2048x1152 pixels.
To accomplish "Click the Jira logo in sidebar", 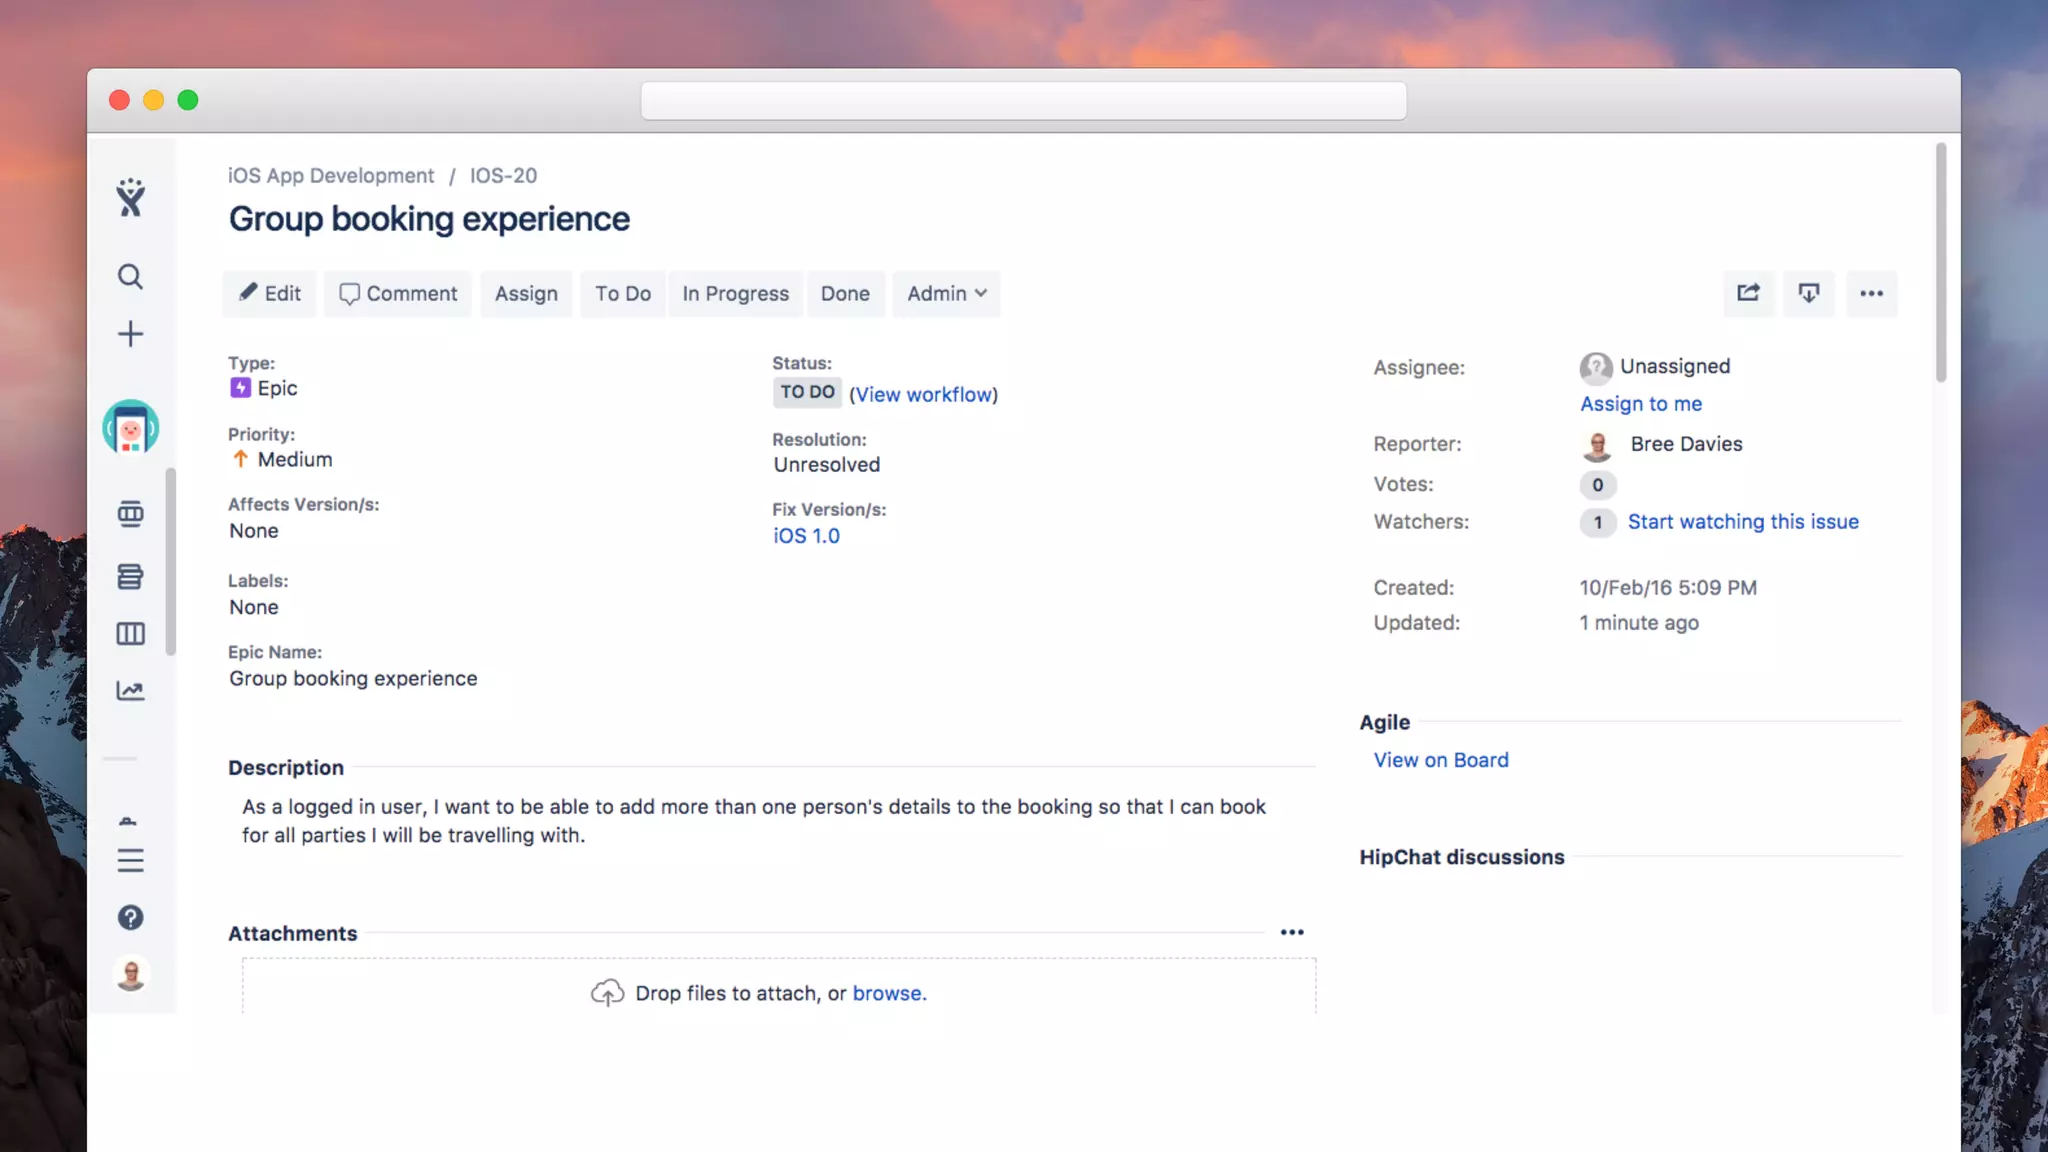I will pos(130,198).
